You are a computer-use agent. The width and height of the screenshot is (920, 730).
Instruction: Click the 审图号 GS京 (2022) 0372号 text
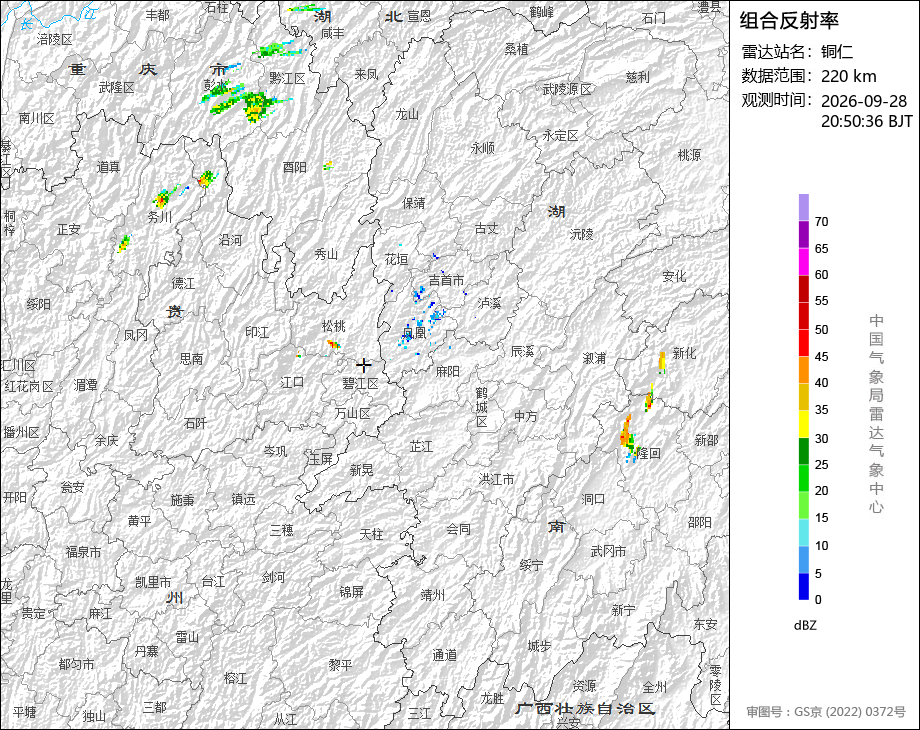point(826,712)
